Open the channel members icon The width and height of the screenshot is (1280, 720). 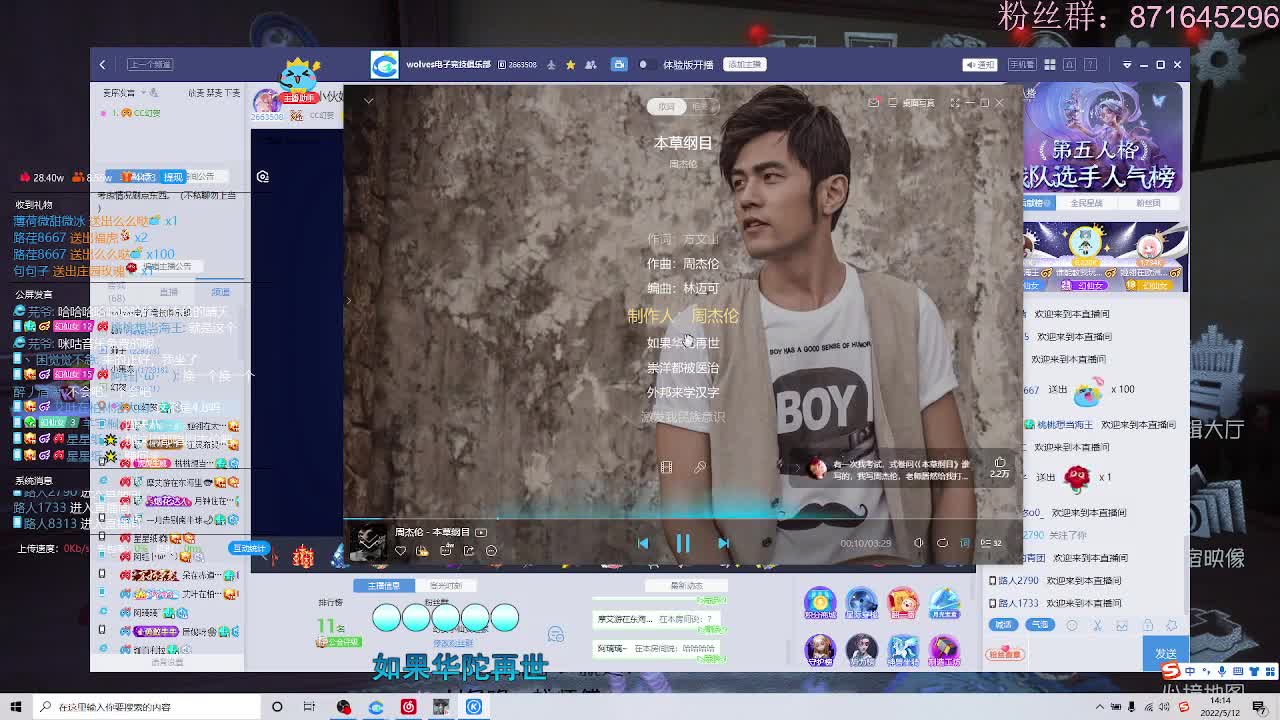pos(591,64)
